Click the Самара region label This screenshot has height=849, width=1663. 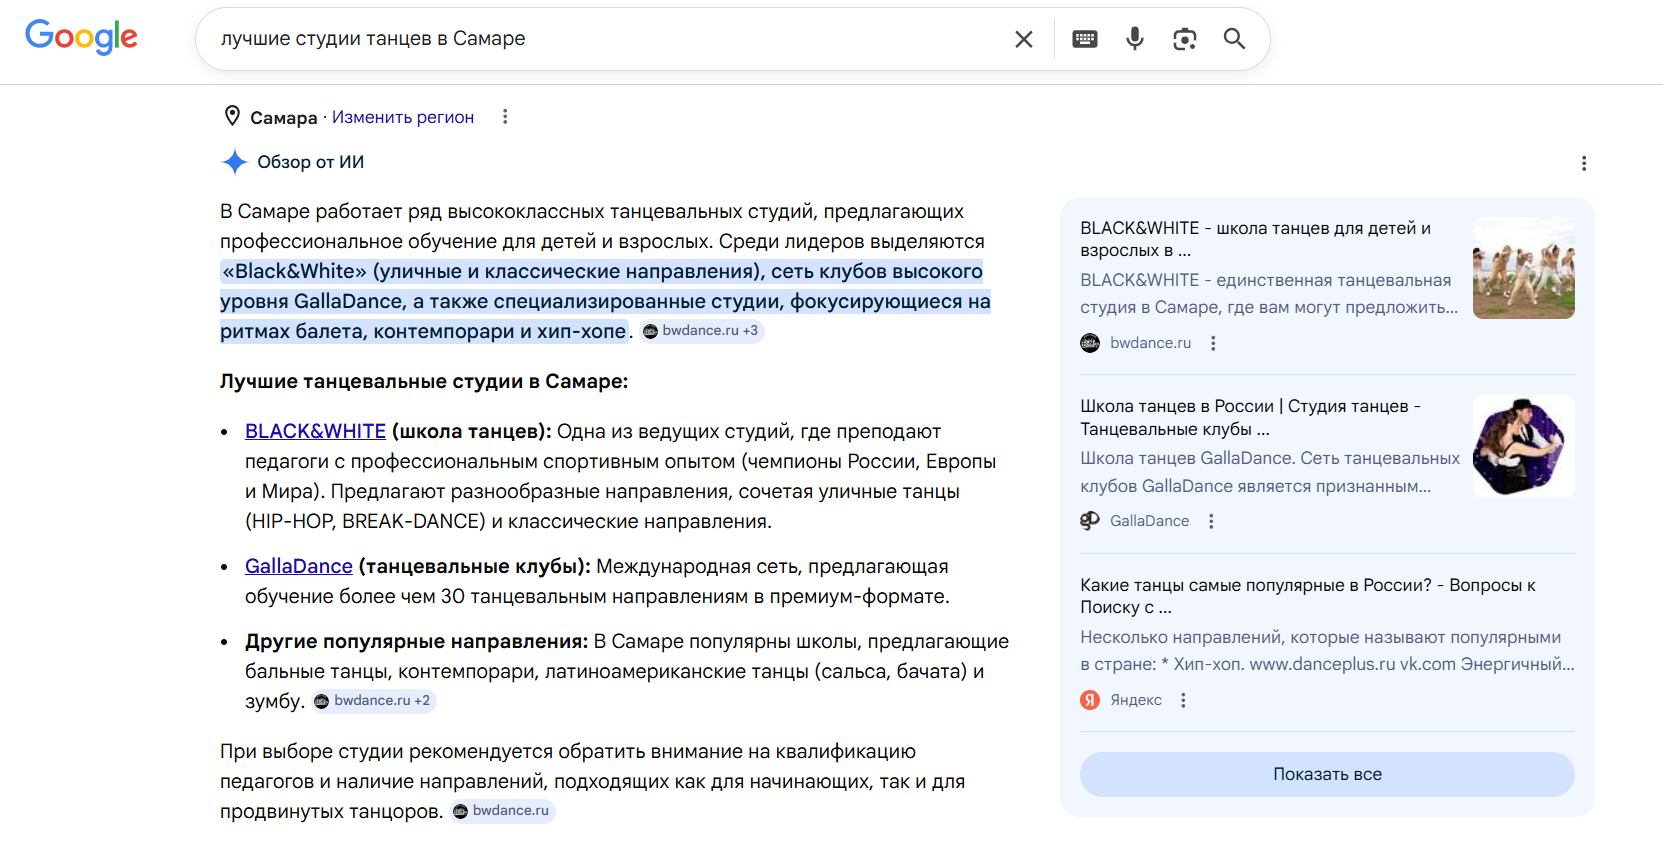[283, 117]
